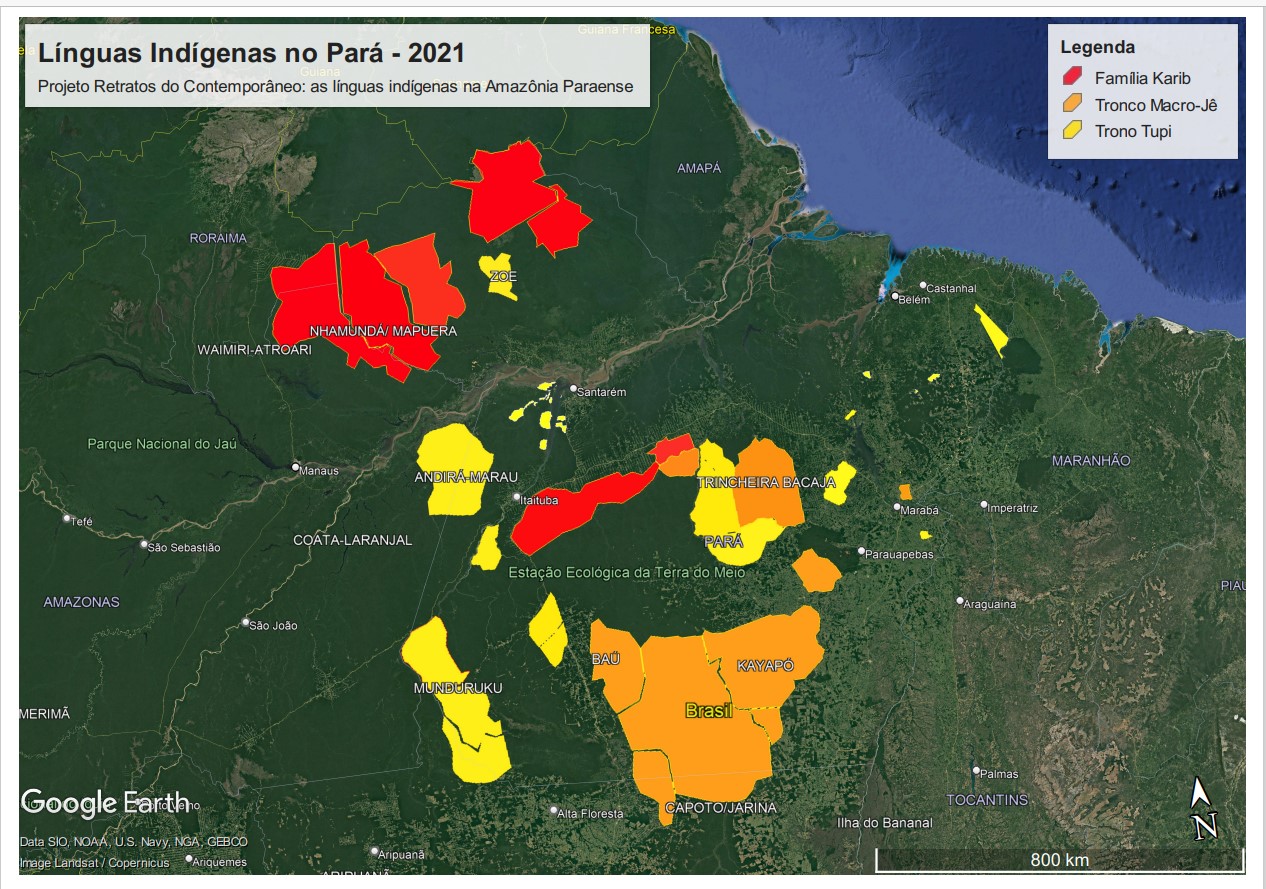Select the Marabá city marker
The image size is (1266, 889).
[x=897, y=507]
